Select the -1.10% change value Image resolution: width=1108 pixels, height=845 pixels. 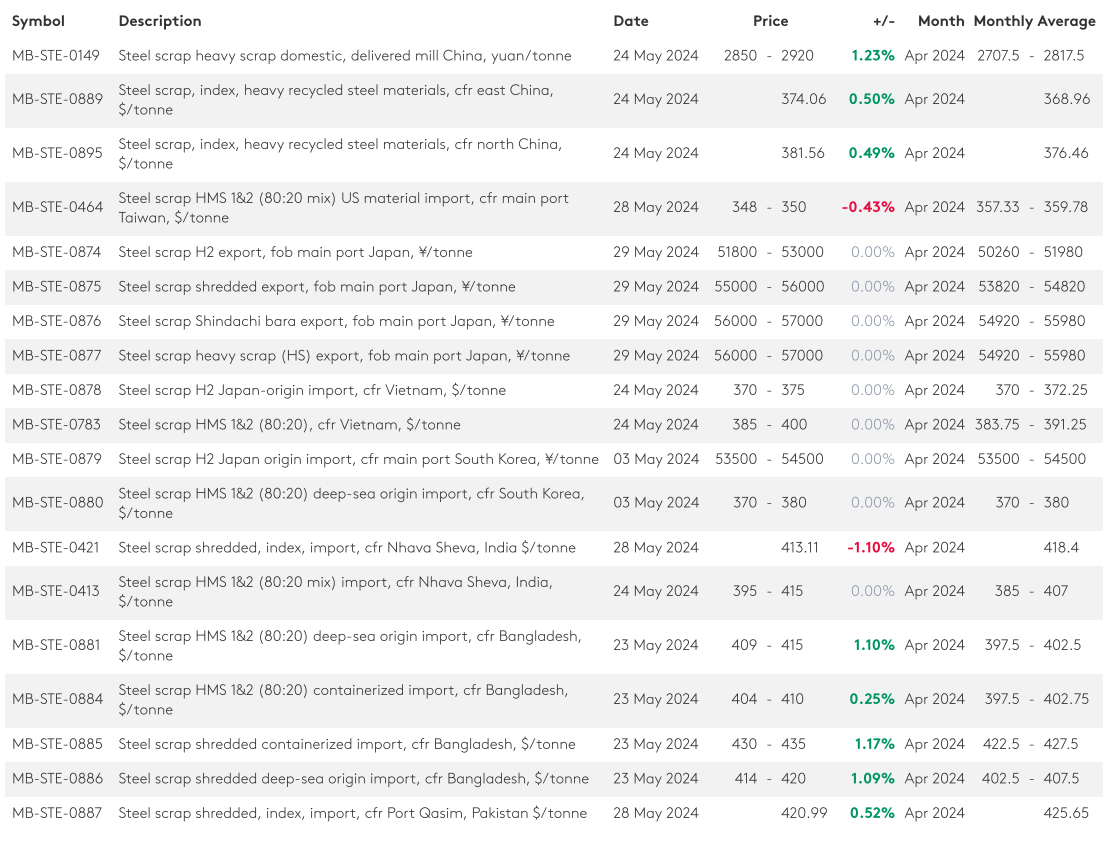(870, 548)
